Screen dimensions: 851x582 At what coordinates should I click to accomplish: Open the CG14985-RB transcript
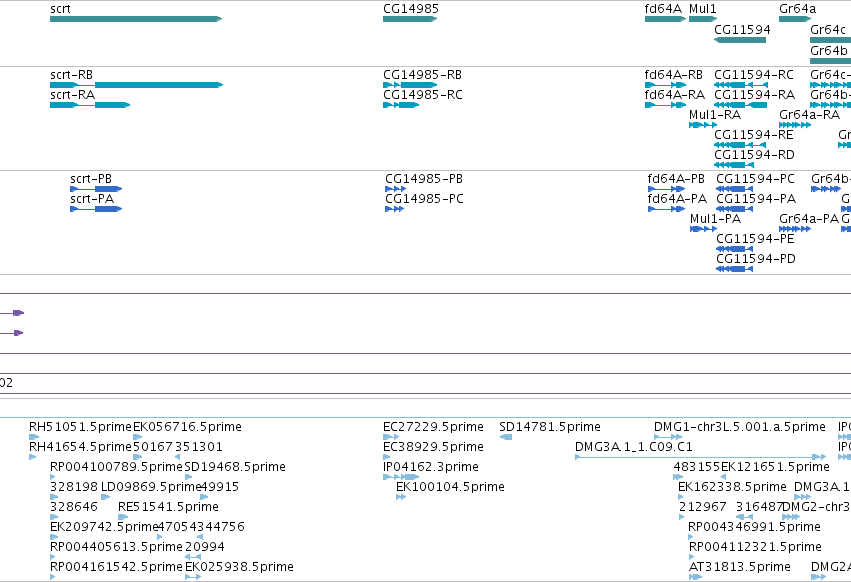tap(410, 85)
